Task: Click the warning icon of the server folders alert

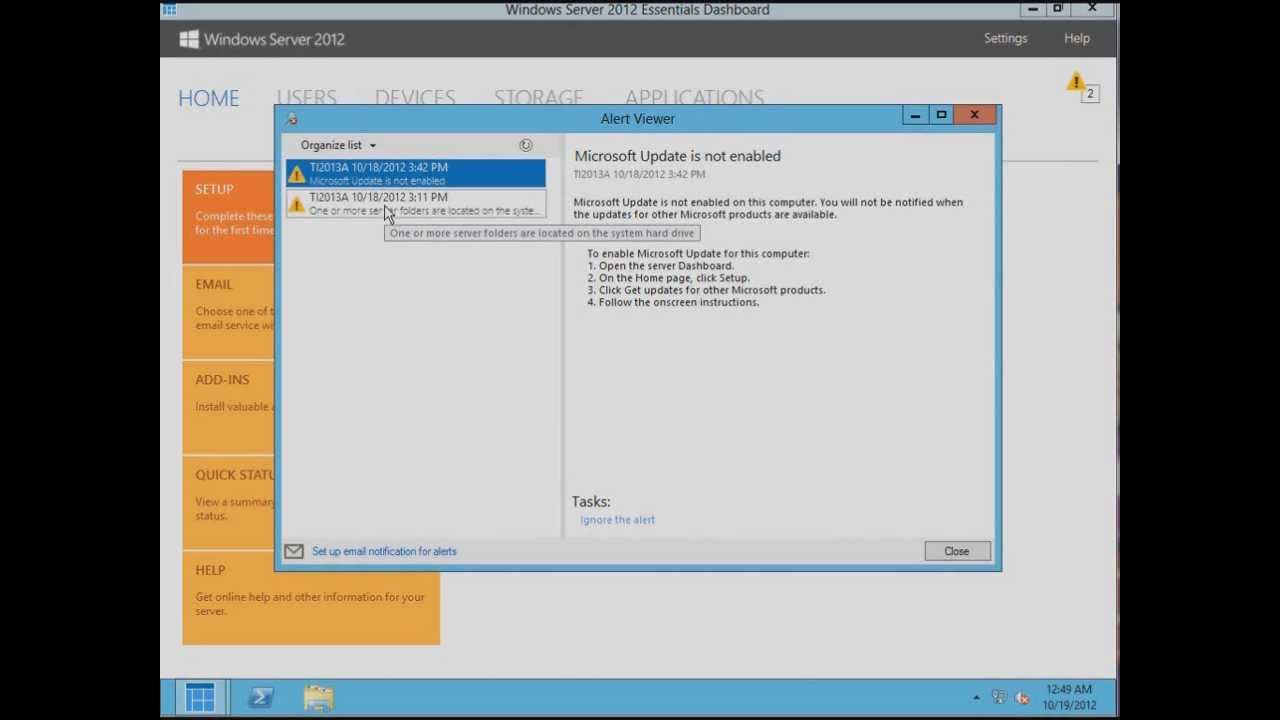Action: click(296, 204)
